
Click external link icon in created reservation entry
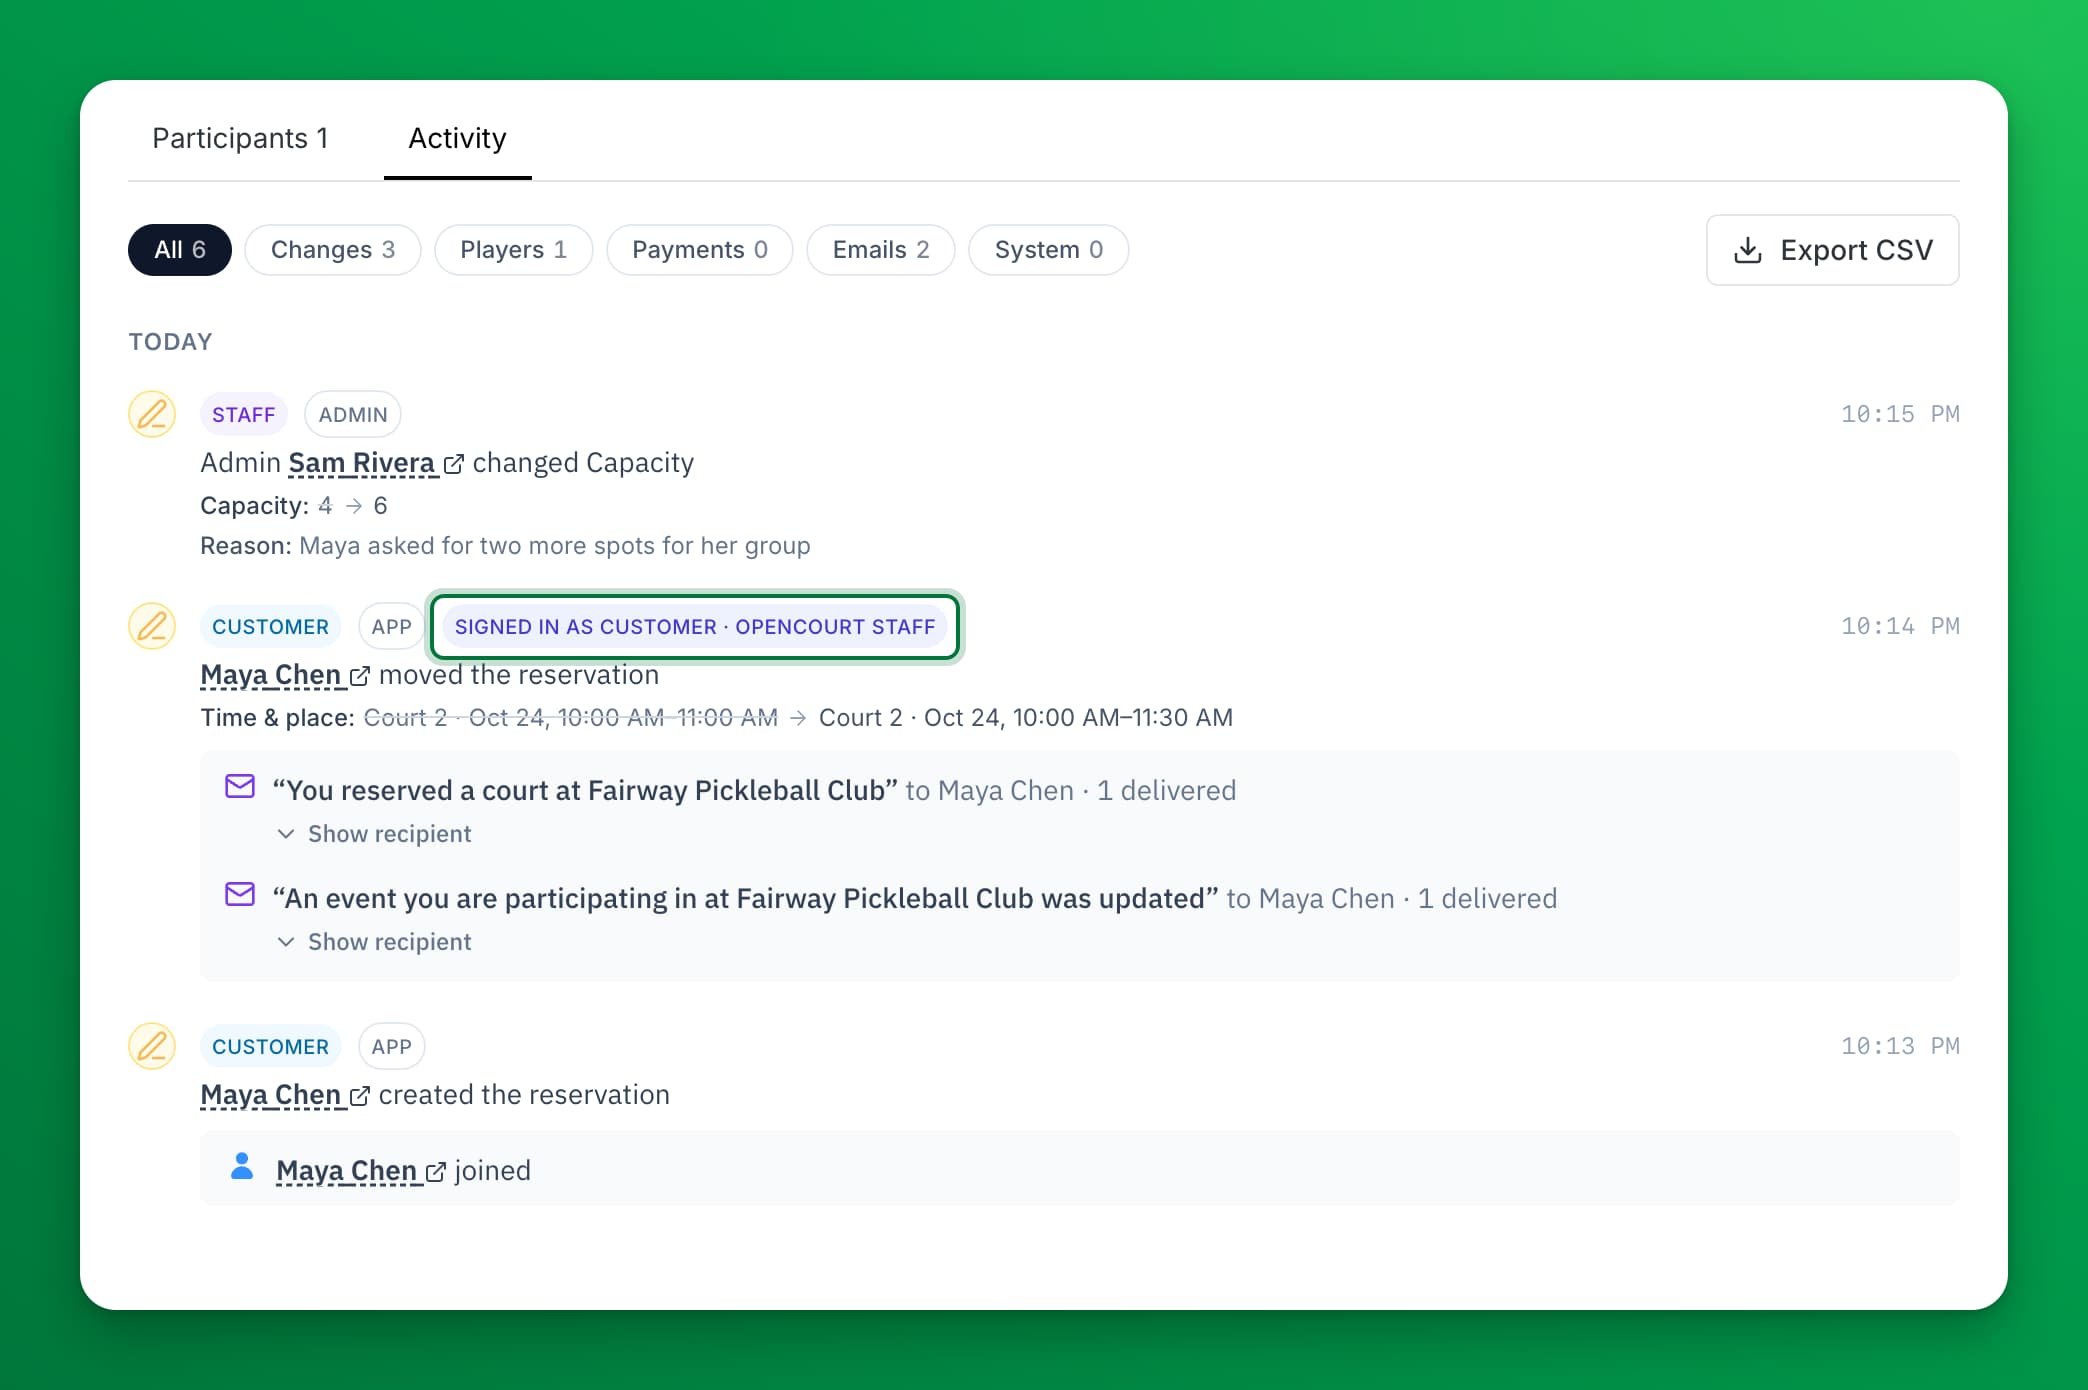[359, 1096]
